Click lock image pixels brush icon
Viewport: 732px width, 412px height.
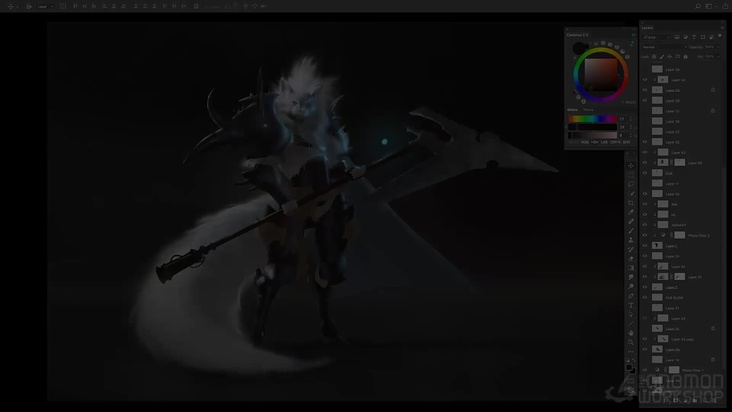tap(662, 56)
